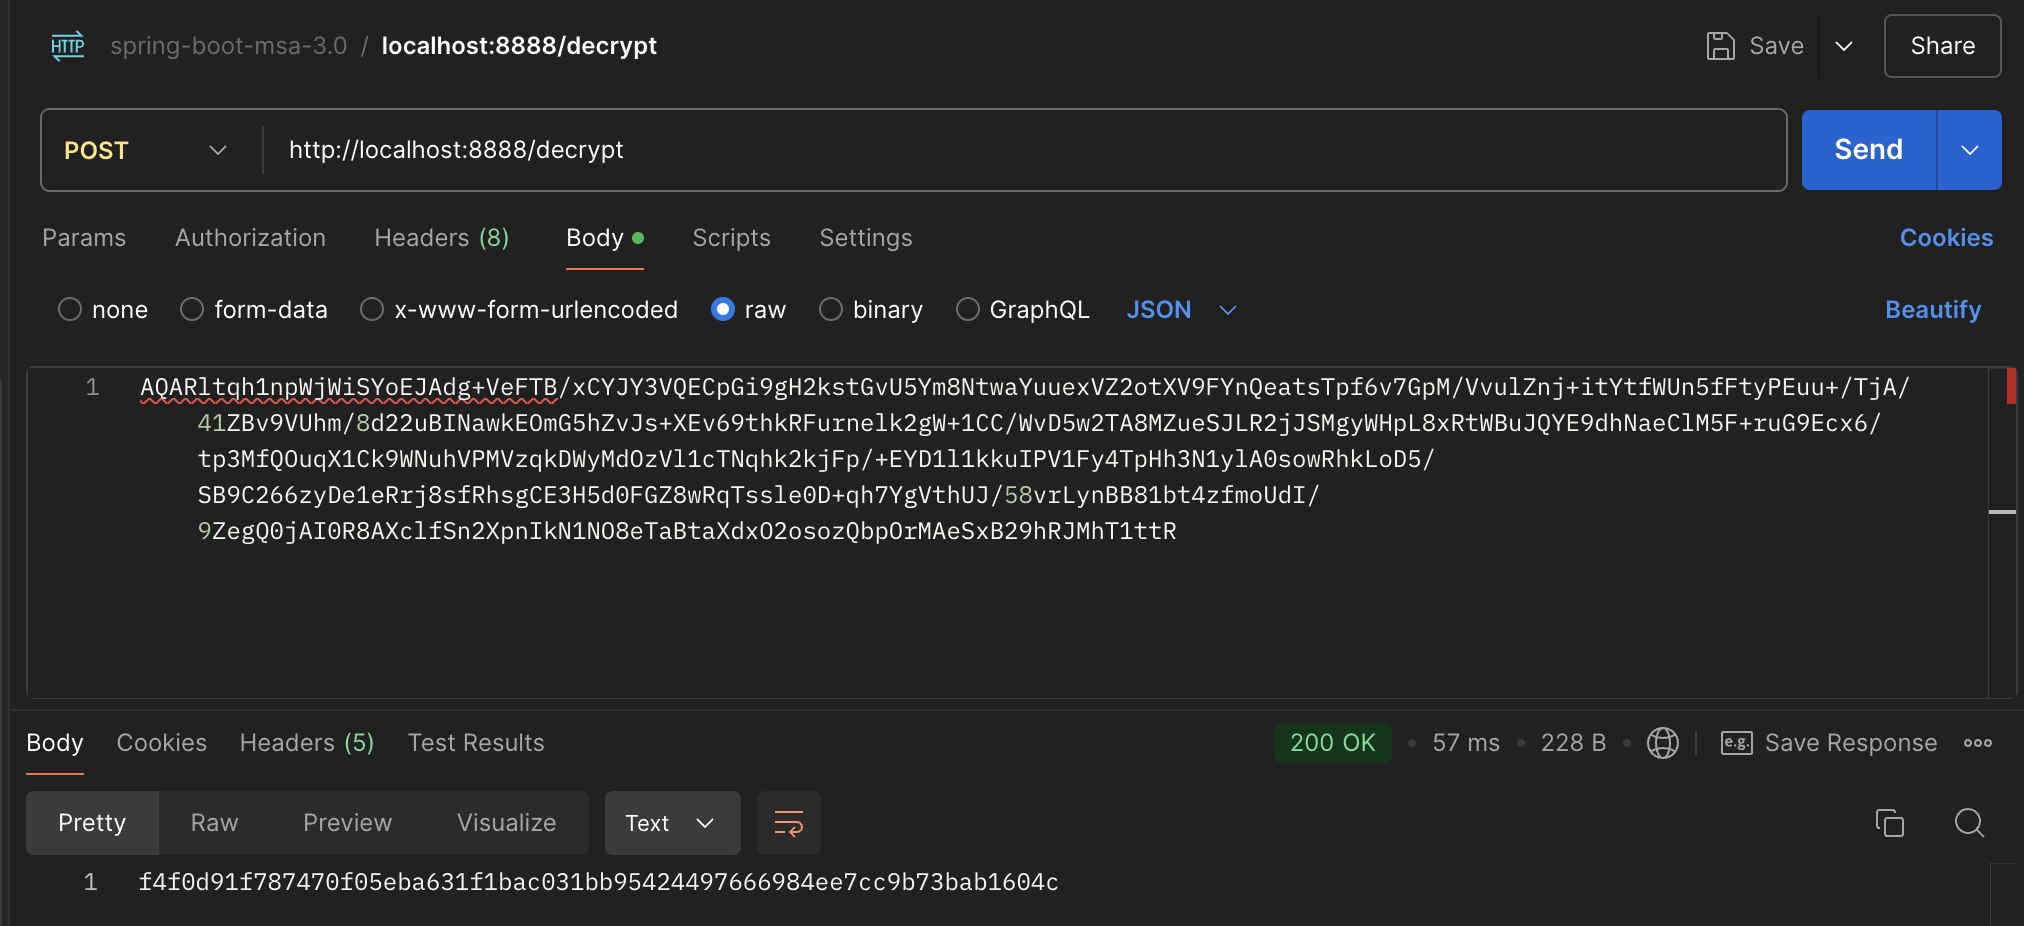Open the network globe icon in response bar
The height and width of the screenshot is (926, 2024).
(x=1662, y=743)
